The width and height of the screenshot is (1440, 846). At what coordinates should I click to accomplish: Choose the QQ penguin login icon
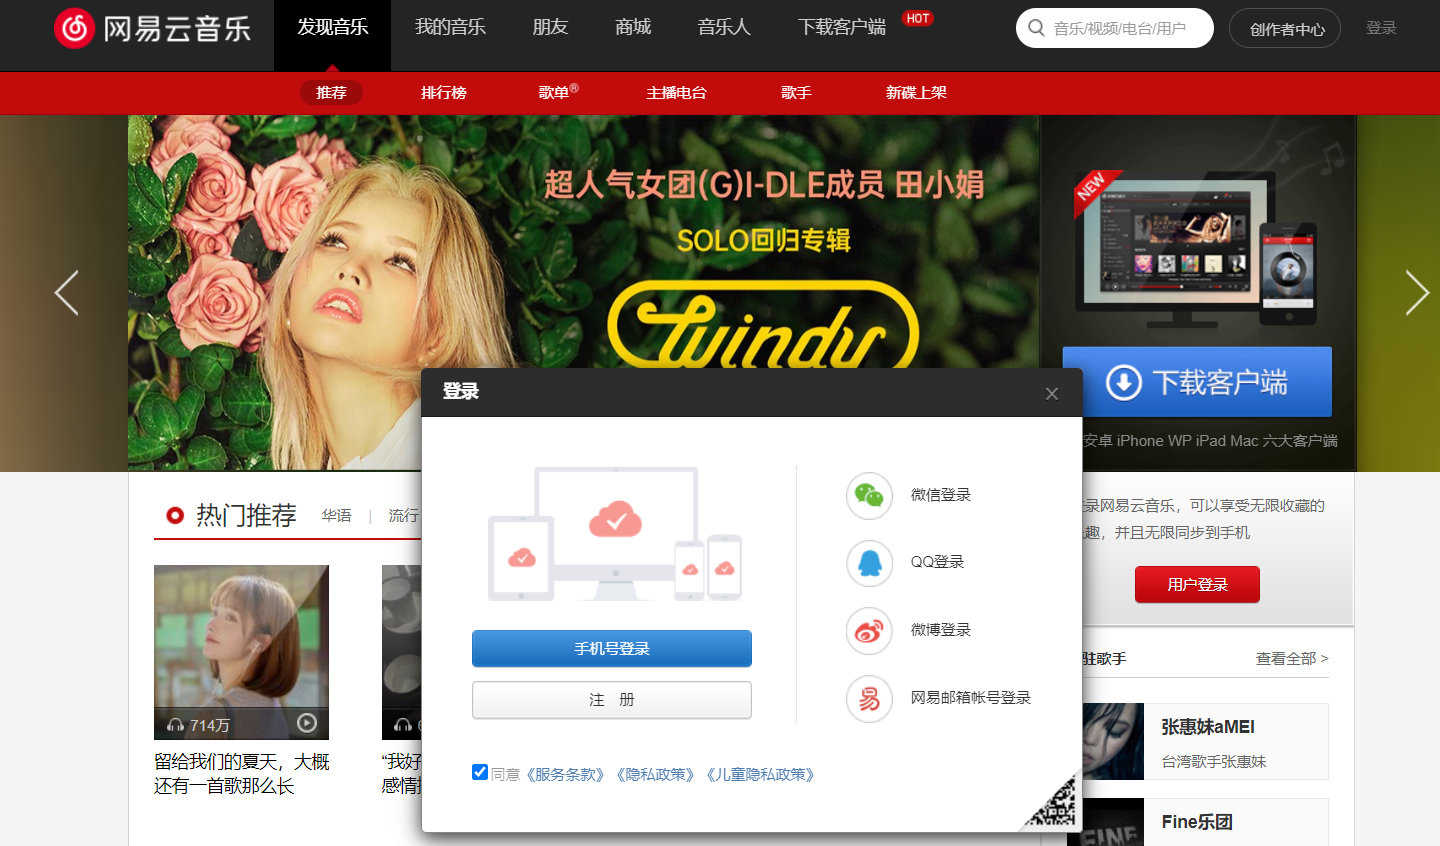[869, 562]
